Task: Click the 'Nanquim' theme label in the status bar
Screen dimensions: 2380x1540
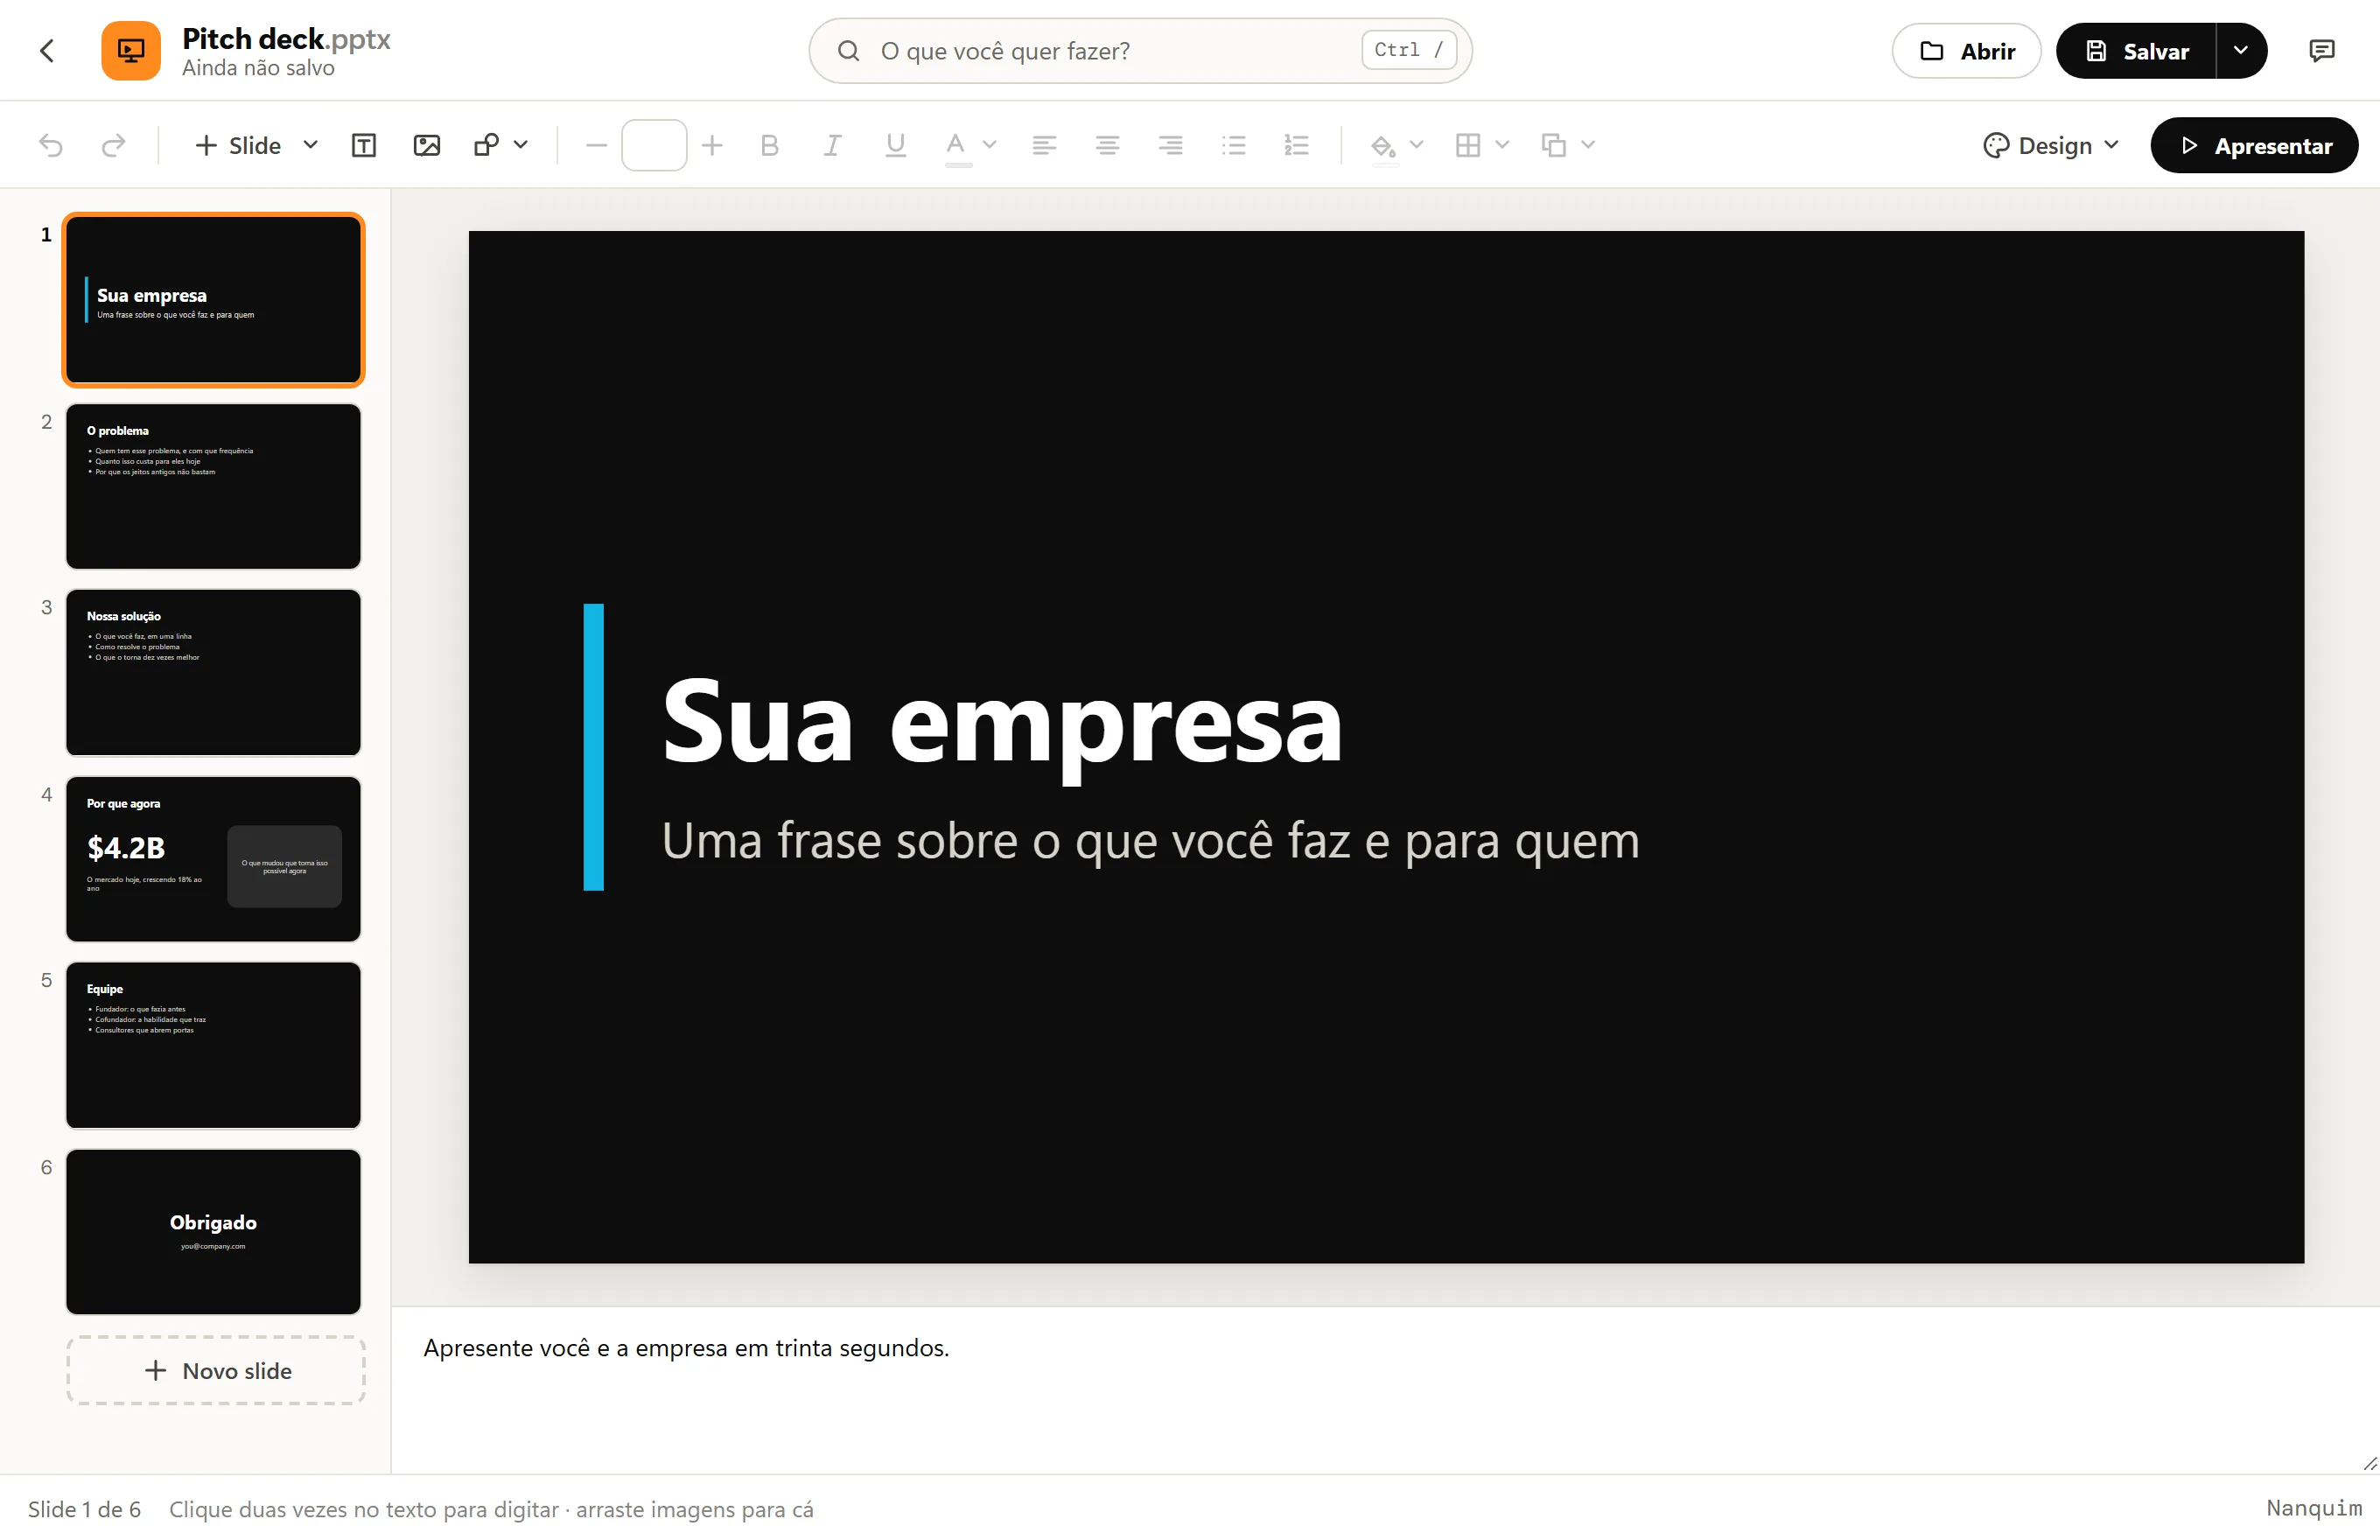Action: 2314,1508
